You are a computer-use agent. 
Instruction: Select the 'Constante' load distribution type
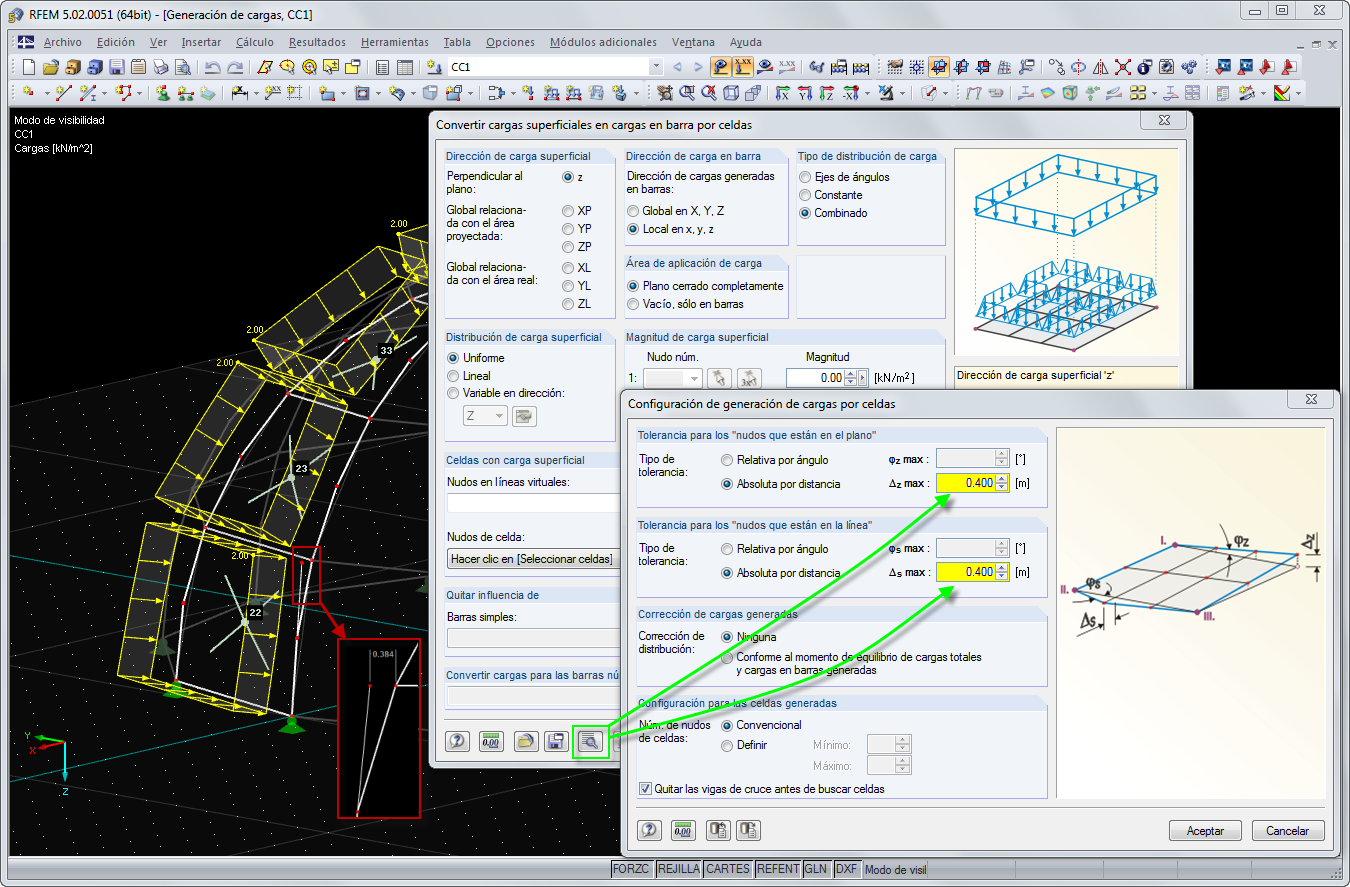tap(805, 195)
